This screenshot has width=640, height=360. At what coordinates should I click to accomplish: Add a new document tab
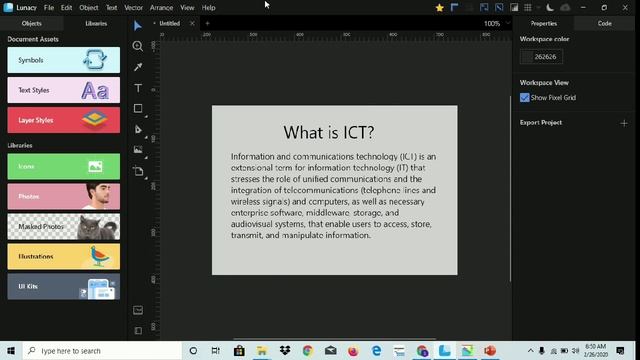(207, 23)
